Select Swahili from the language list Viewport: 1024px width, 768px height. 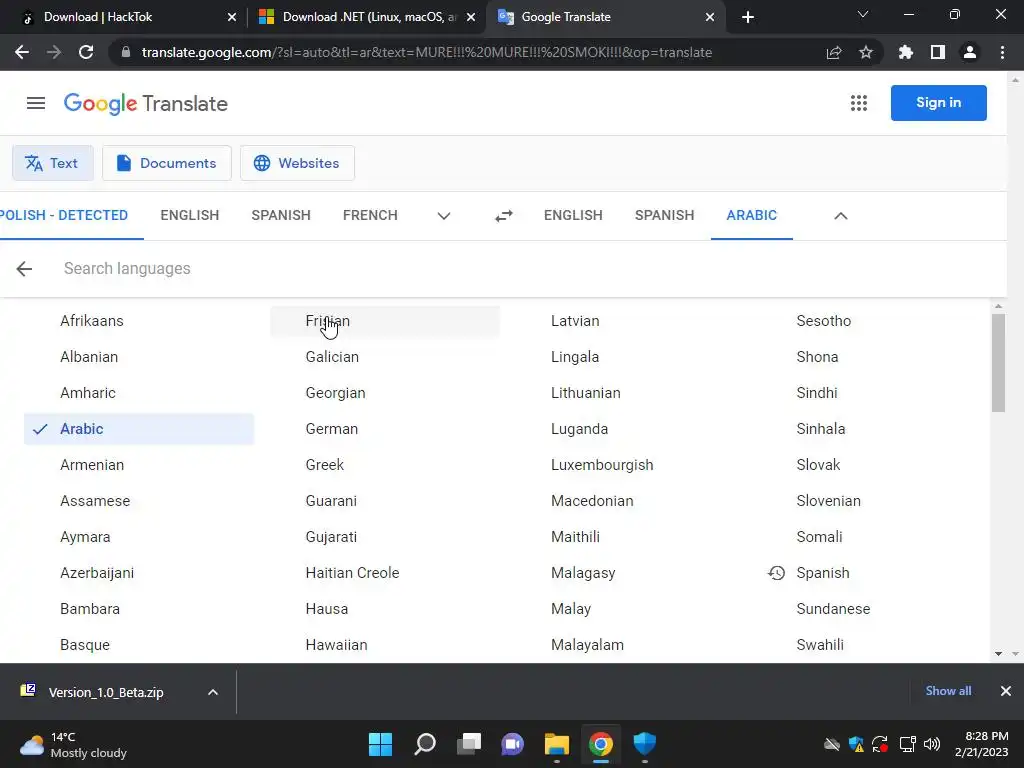(820, 645)
